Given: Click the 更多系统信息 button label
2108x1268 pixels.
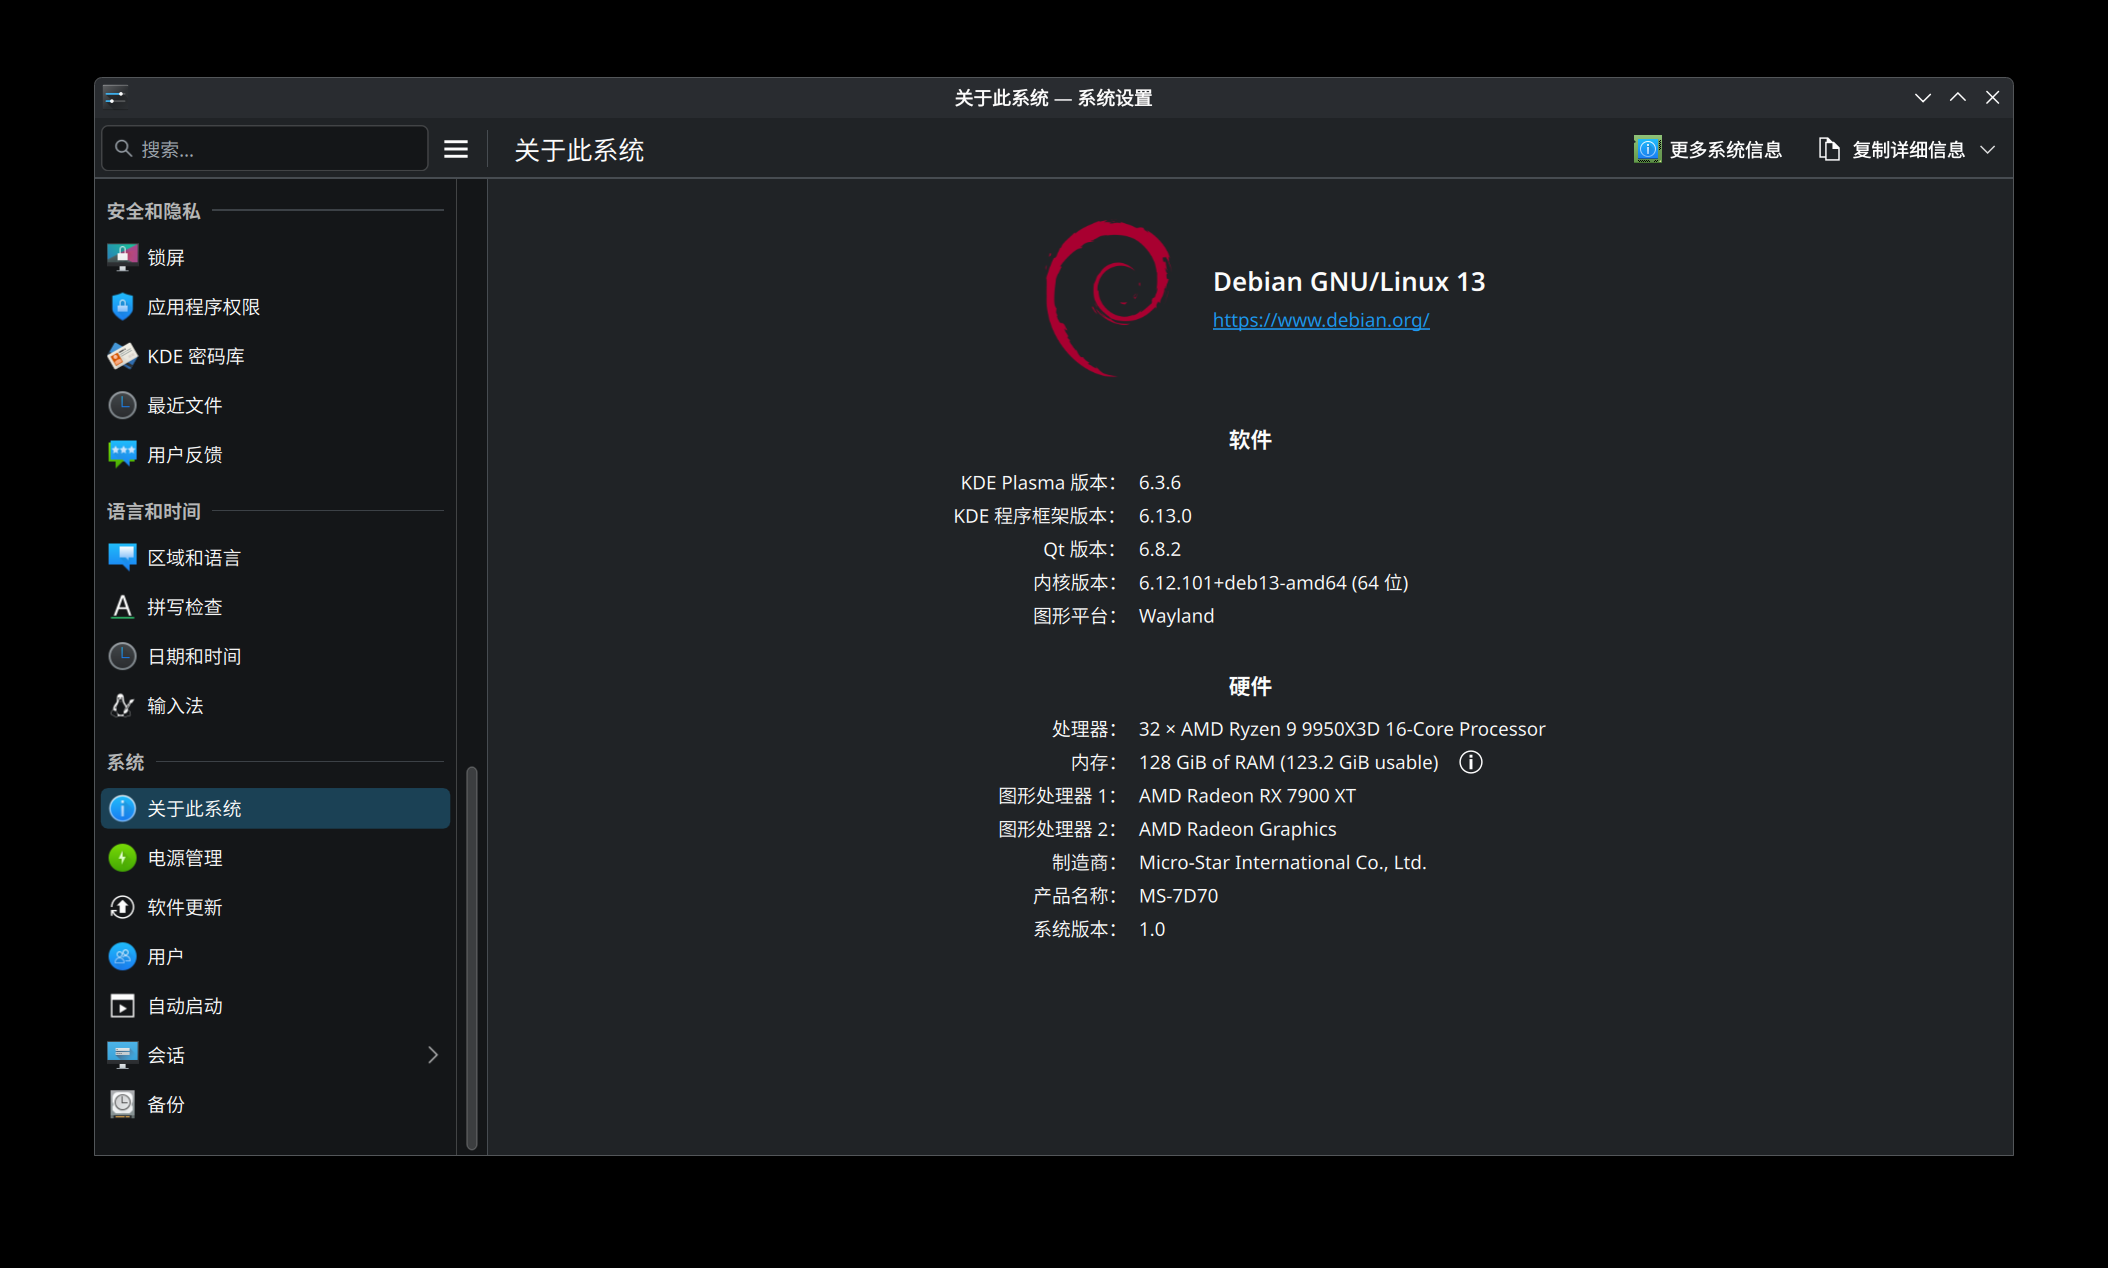Looking at the screenshot, I should [1726, 149].
